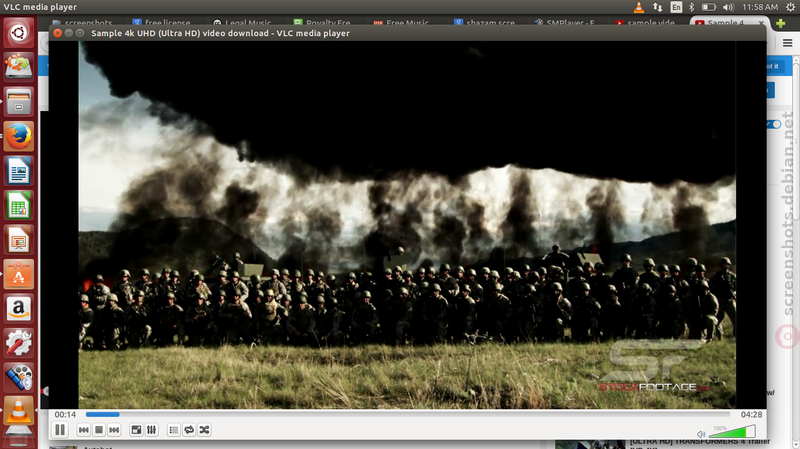Open keyboard language En indicator

pos(676,7)
